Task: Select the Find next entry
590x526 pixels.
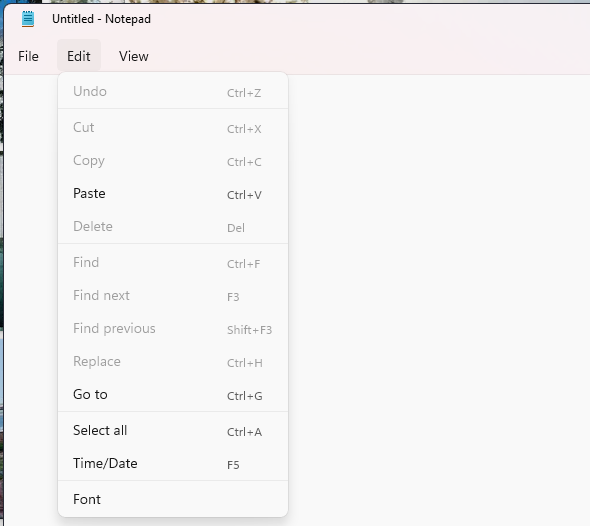Action: pos(173,296)
